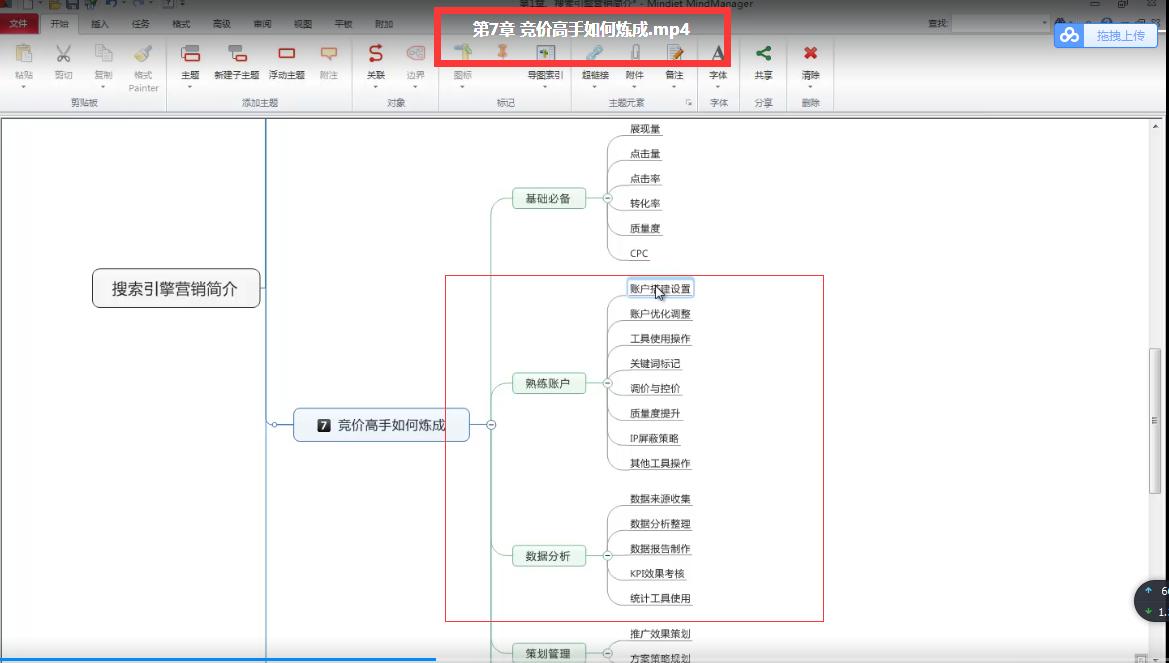The image size is (1169, 663).
Task: Click the blue video progress bar
Action: (218, 660)
